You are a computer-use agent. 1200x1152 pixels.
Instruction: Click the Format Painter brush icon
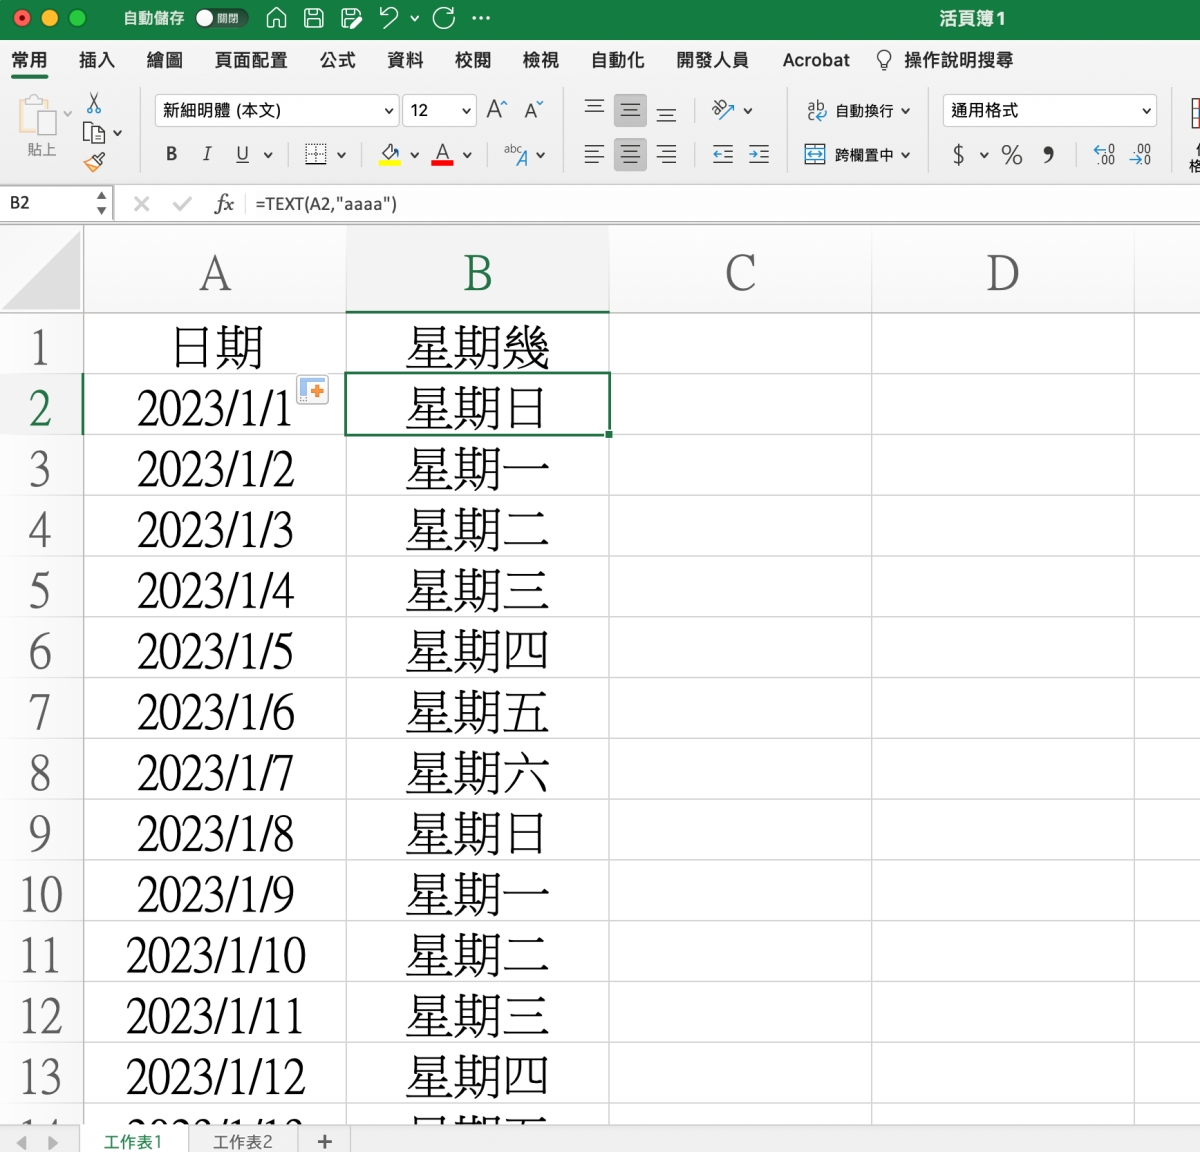click(x=95, y=161)
